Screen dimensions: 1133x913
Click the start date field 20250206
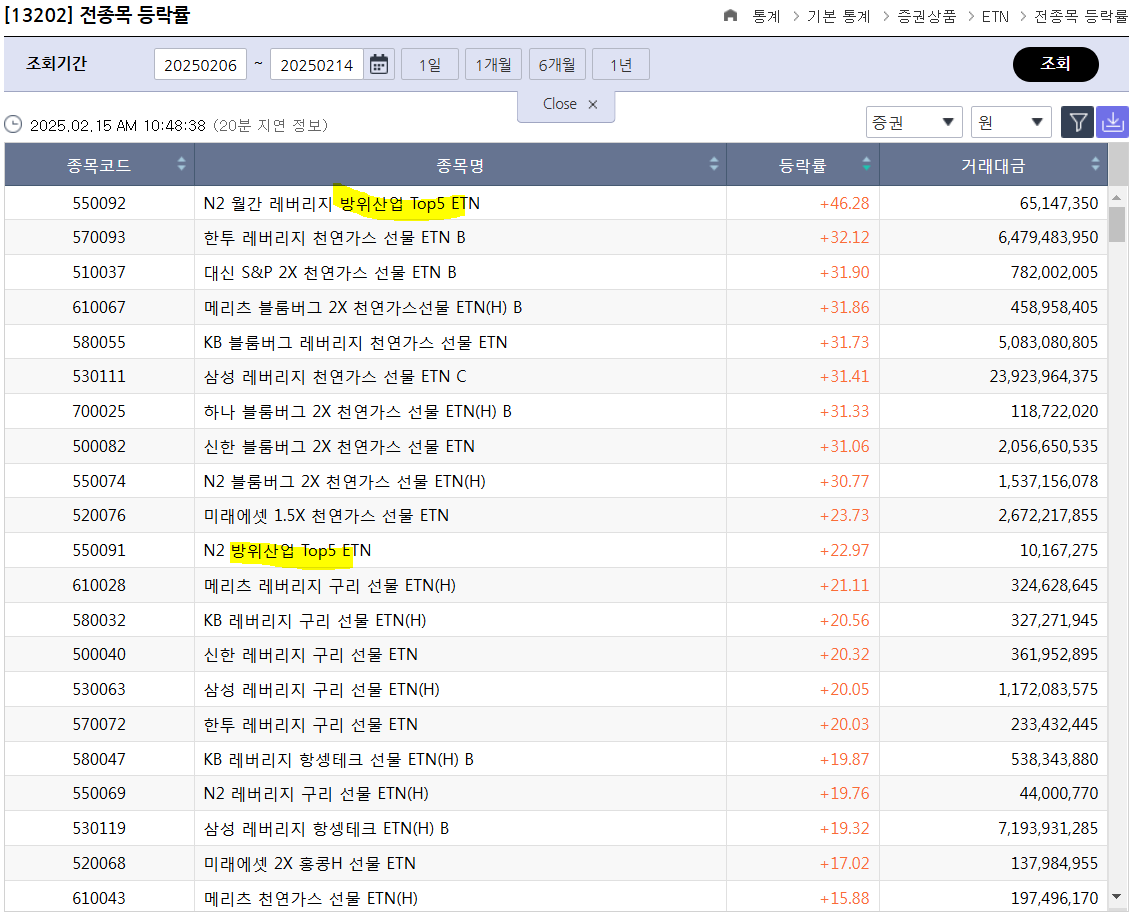pyautogui.click(x=201, y=65)
